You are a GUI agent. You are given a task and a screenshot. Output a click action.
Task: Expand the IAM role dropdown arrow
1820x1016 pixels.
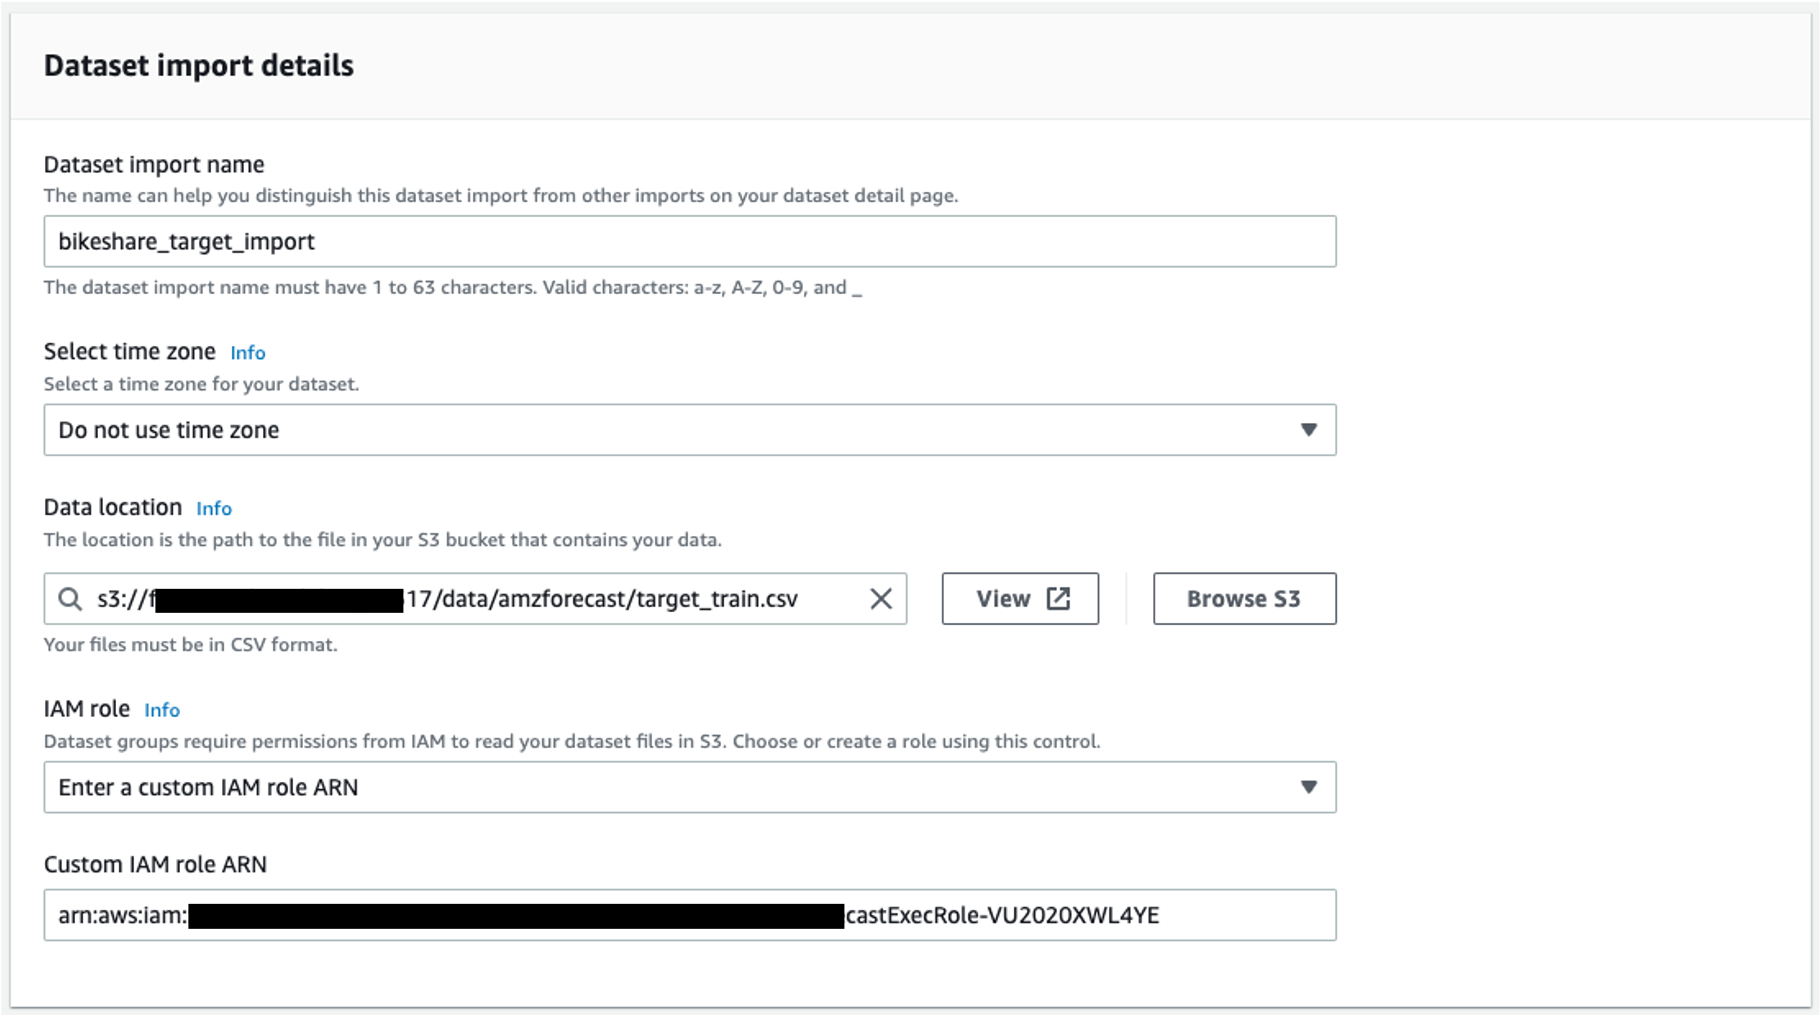point(1308,787)
